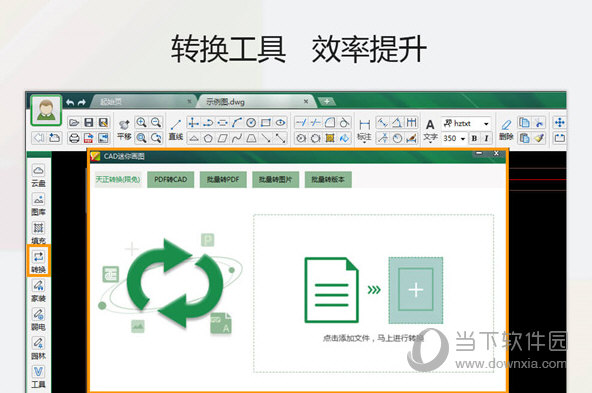Click zoom in magnifier
This screenshot has width=592, height=393.
[x=141, y=122]
